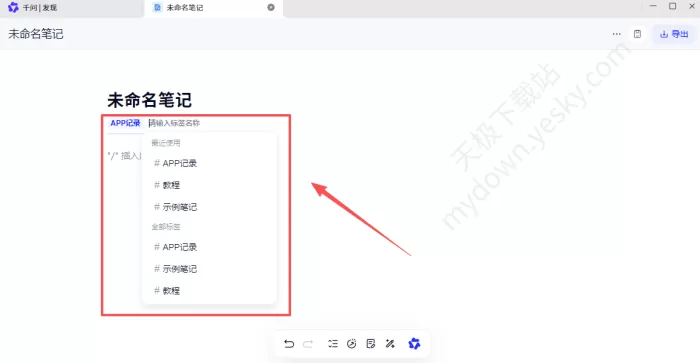Click the tag name input field
Image resolution: width=700 pixels, height=363 pixels.
tap(175, 123)
